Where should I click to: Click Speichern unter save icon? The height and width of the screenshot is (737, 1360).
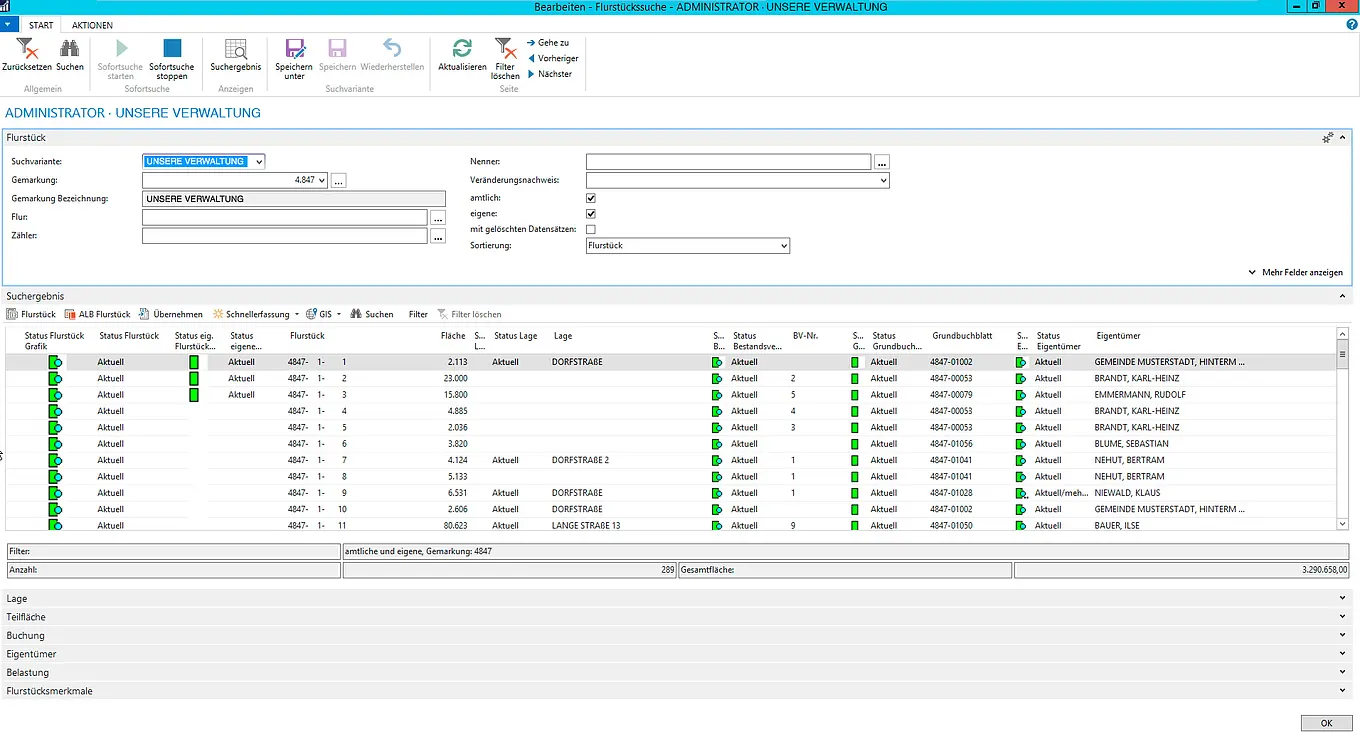coord(294,49)
